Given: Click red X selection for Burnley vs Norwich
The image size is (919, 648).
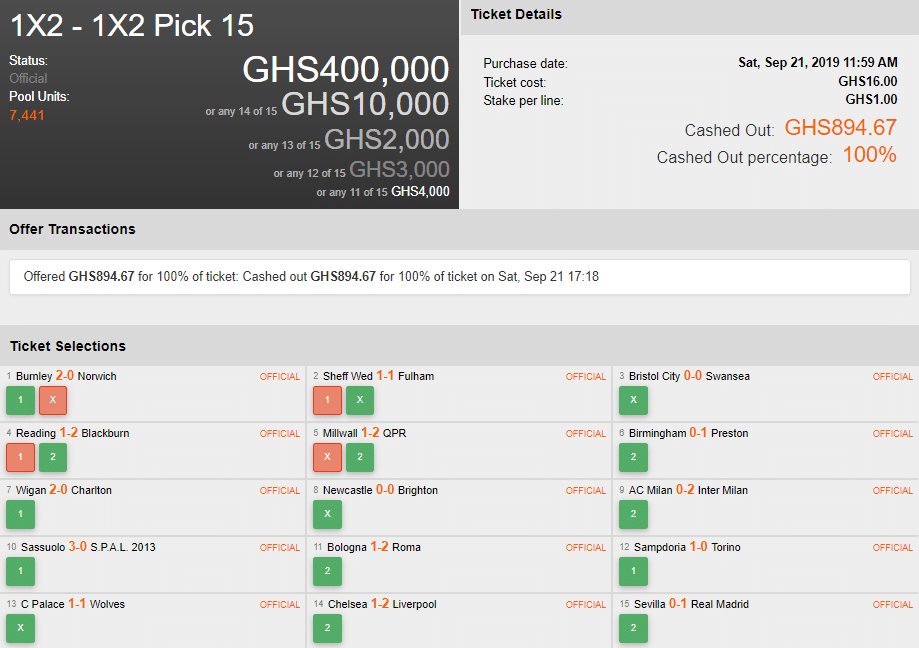Looking at the screenshot, I should (x=53, y=401).
